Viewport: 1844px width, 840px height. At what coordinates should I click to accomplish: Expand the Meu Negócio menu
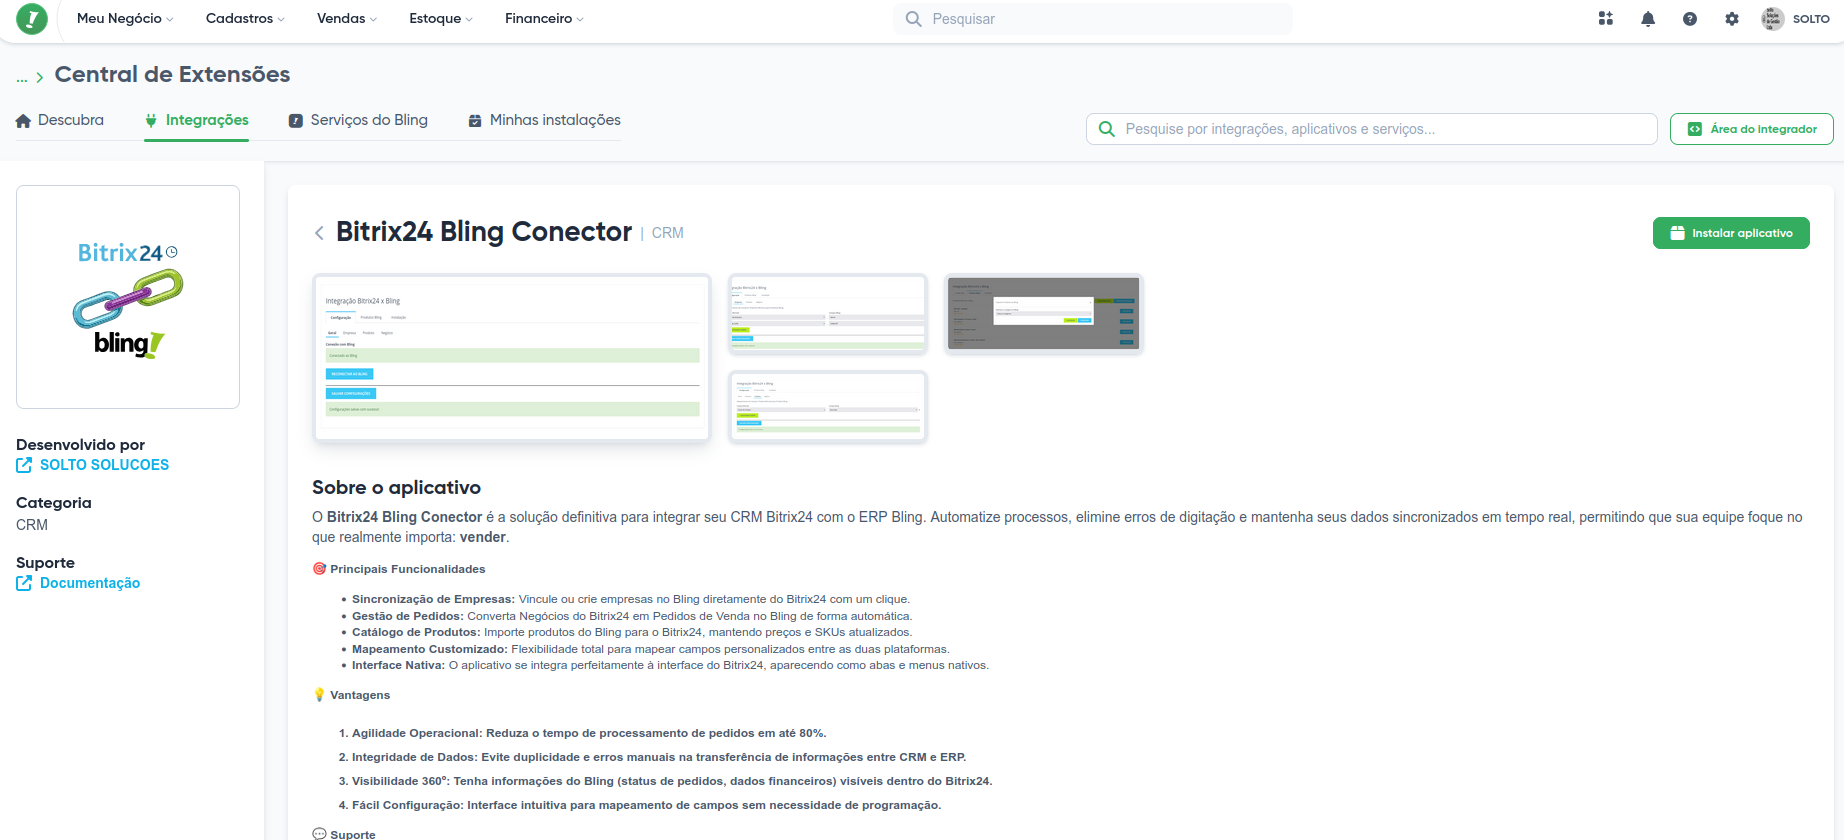(x=125, y=19)
